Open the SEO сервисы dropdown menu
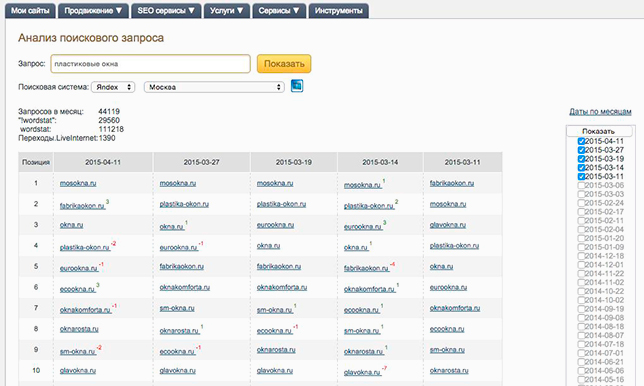This screenshot has width=644, height=386. (166, 11)
